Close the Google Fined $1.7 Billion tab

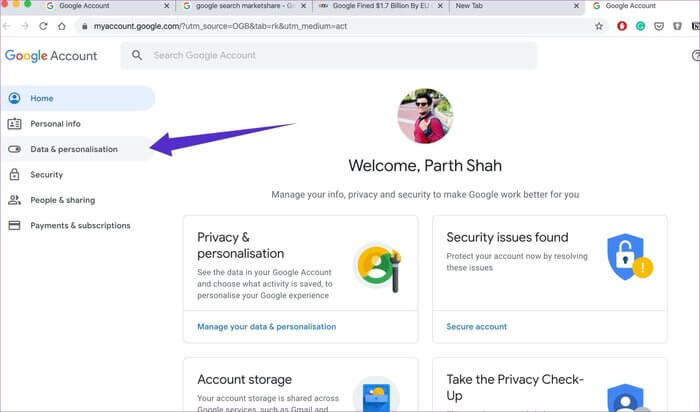coord(440,6)
